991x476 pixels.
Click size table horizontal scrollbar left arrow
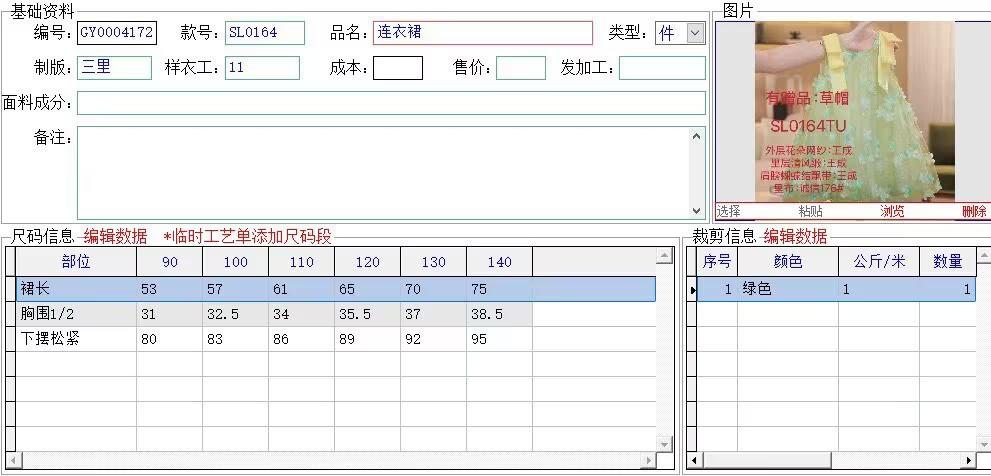[13, 460]
